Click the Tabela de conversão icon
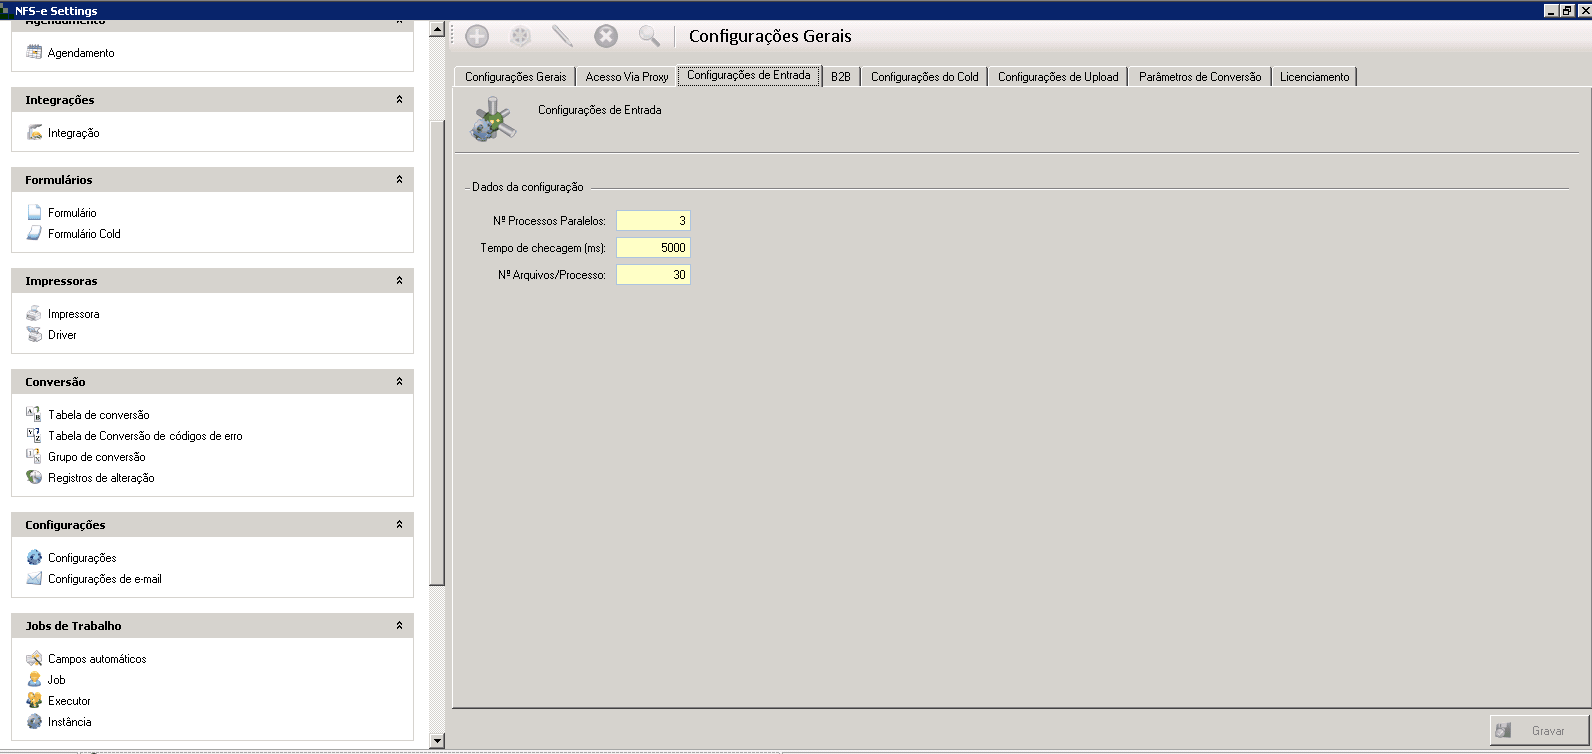Screen dimensions: 1592x754 (34, 414)
